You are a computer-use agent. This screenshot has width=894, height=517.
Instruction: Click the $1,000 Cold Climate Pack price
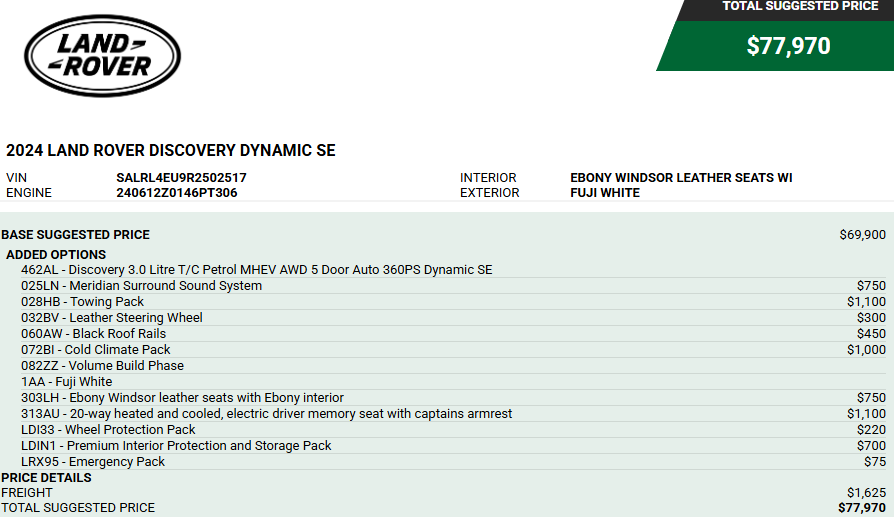(866, 349)
